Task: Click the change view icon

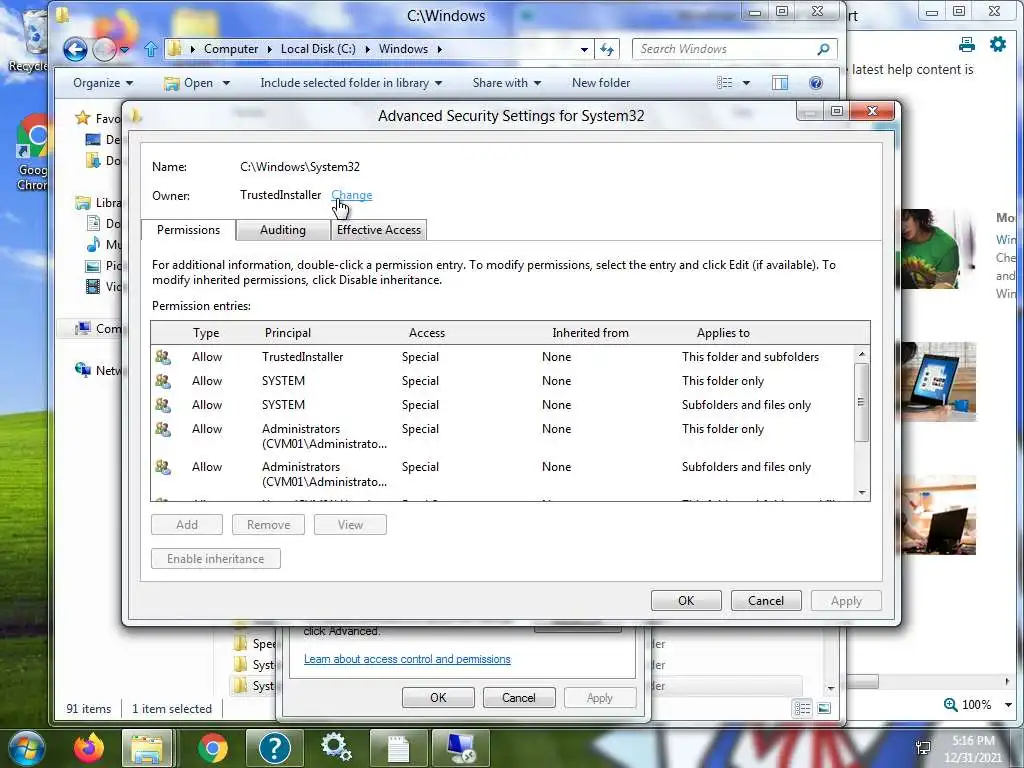Action: [725, 83]
